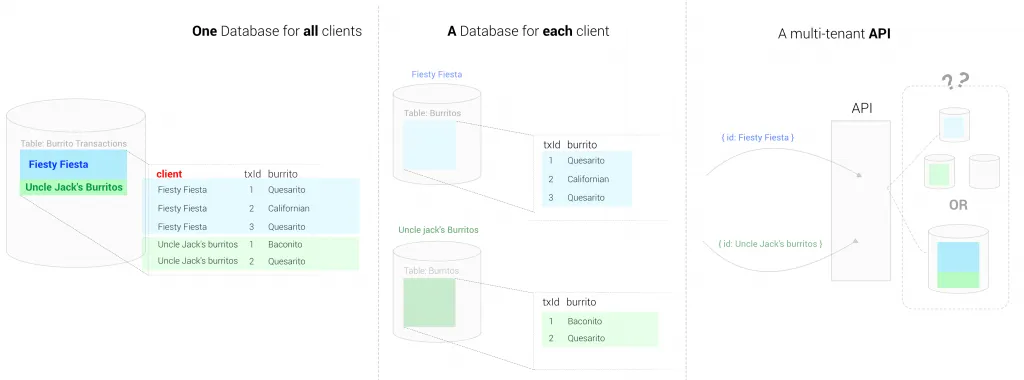Click "Baconito" in the shared client table
The image size is (1024, 380).
click(285, 244)
